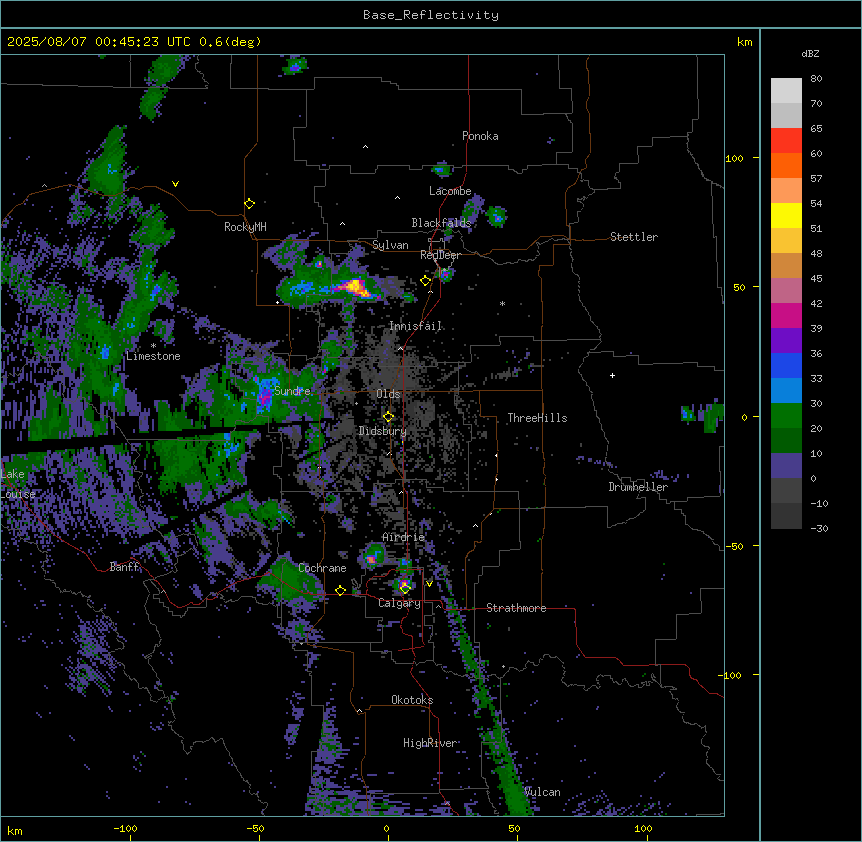Click the 45 value on the dBZ scale
Image resolution: width=862 pixels, height=842 pixels.
tap(816, 279)
